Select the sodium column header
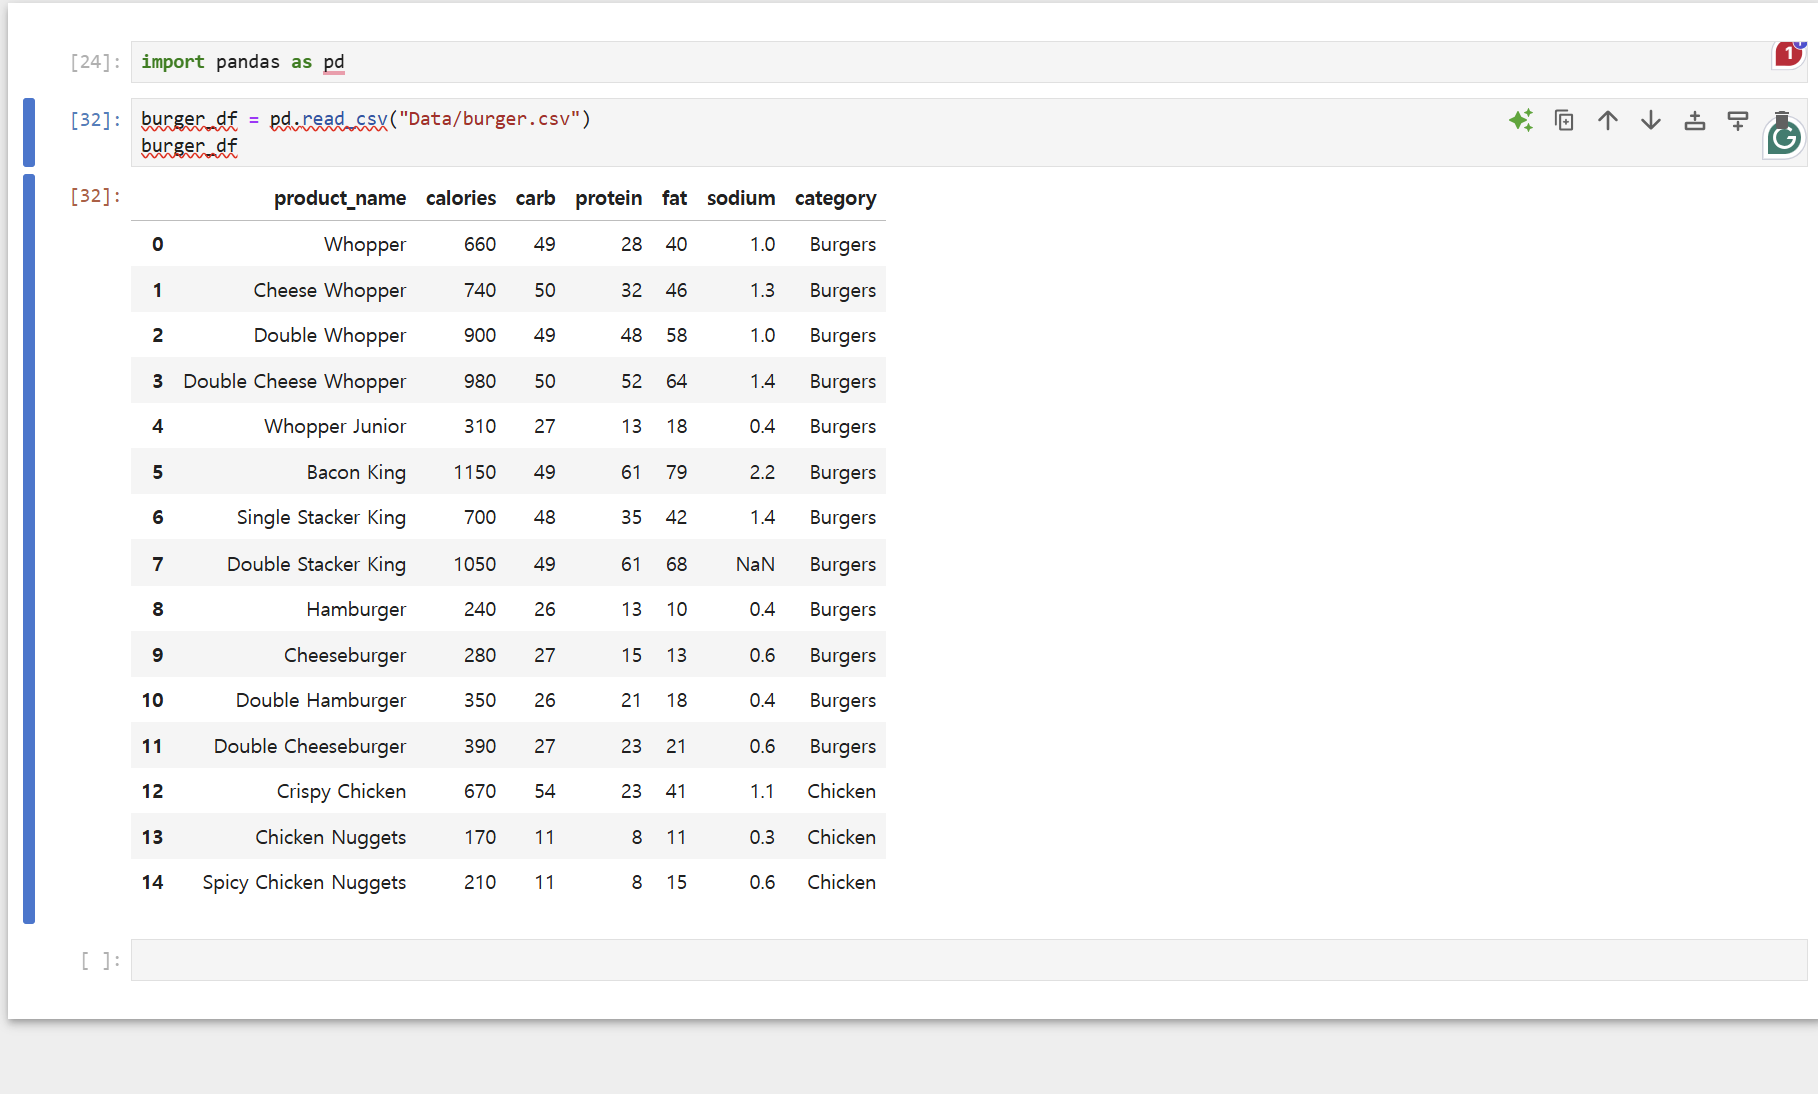The height and width of the screenshot is (1094, 1818). pos(741,198)
